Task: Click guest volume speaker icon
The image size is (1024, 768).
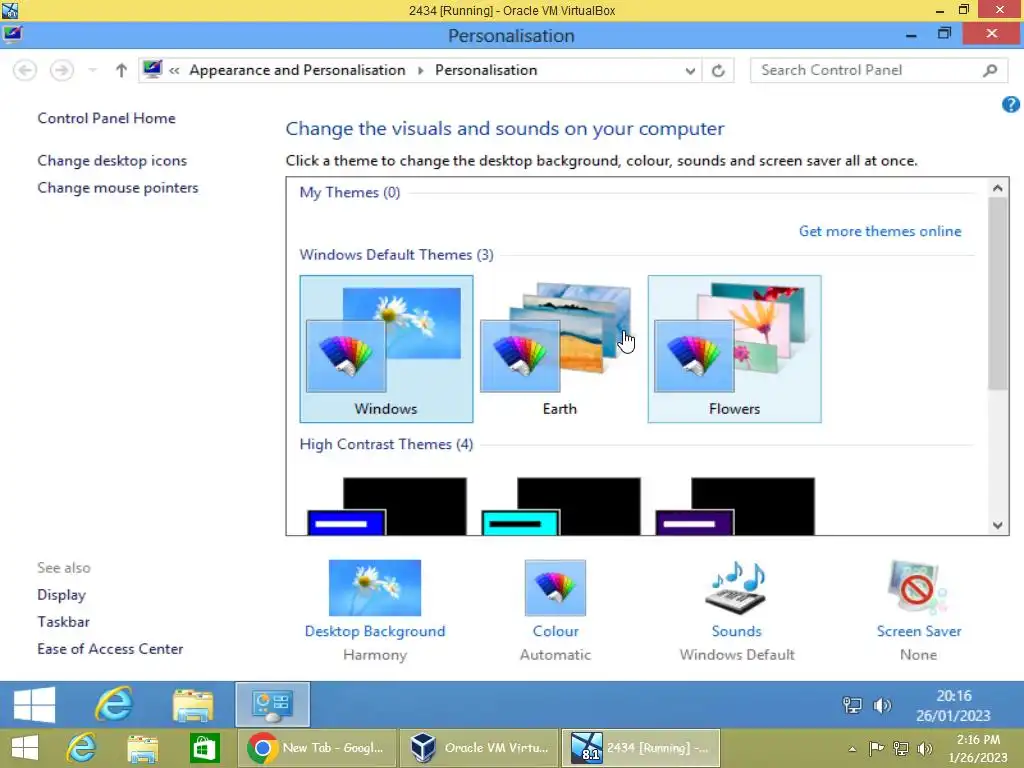Action: click(882, 705)
